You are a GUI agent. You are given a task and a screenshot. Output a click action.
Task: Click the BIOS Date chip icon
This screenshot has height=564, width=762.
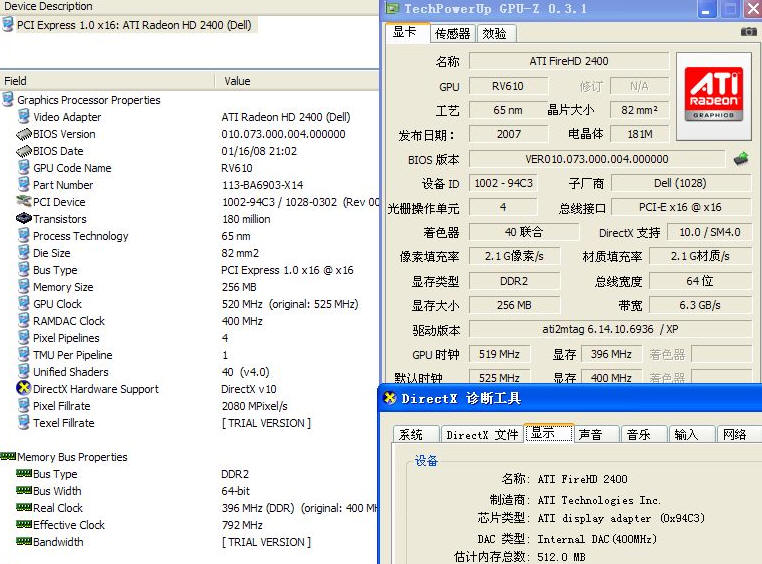(x=23, y=151)
